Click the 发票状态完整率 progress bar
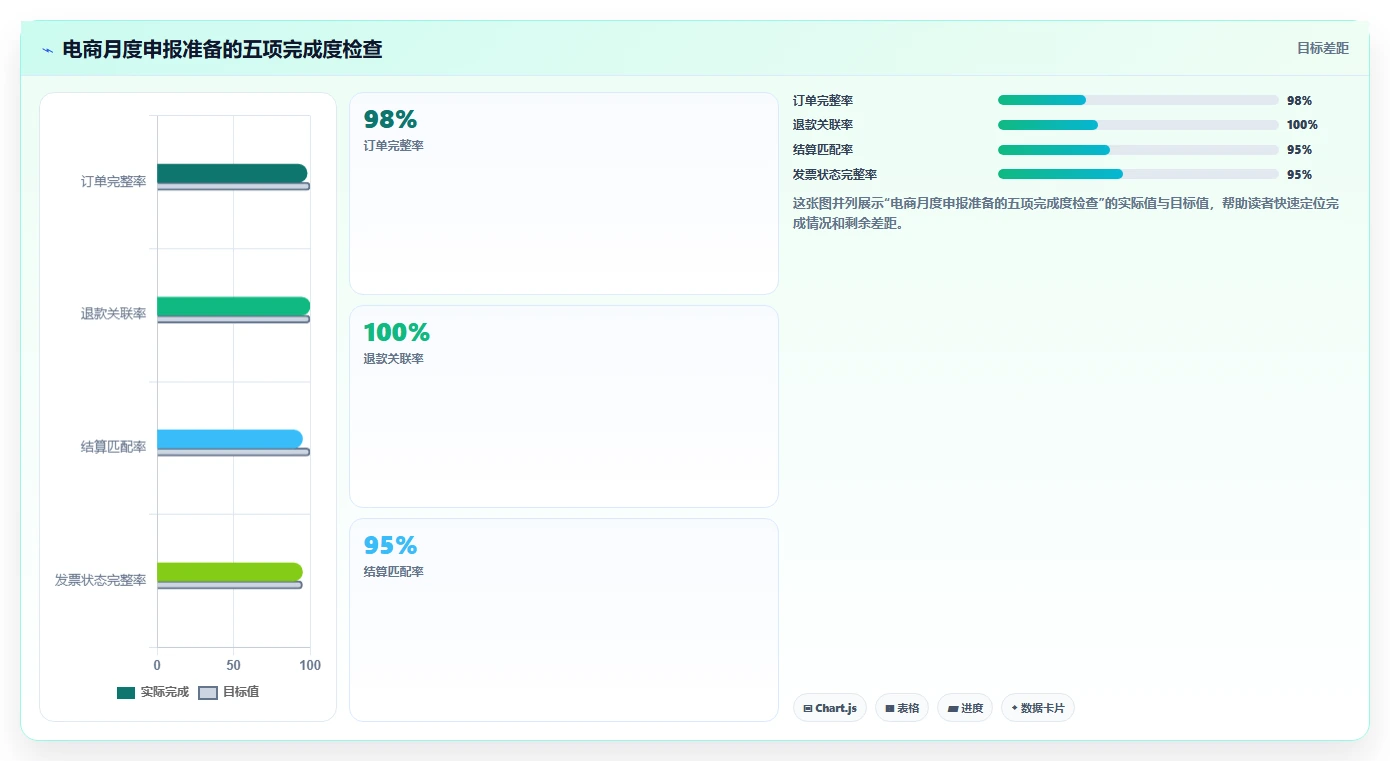 coord(1138,174)
